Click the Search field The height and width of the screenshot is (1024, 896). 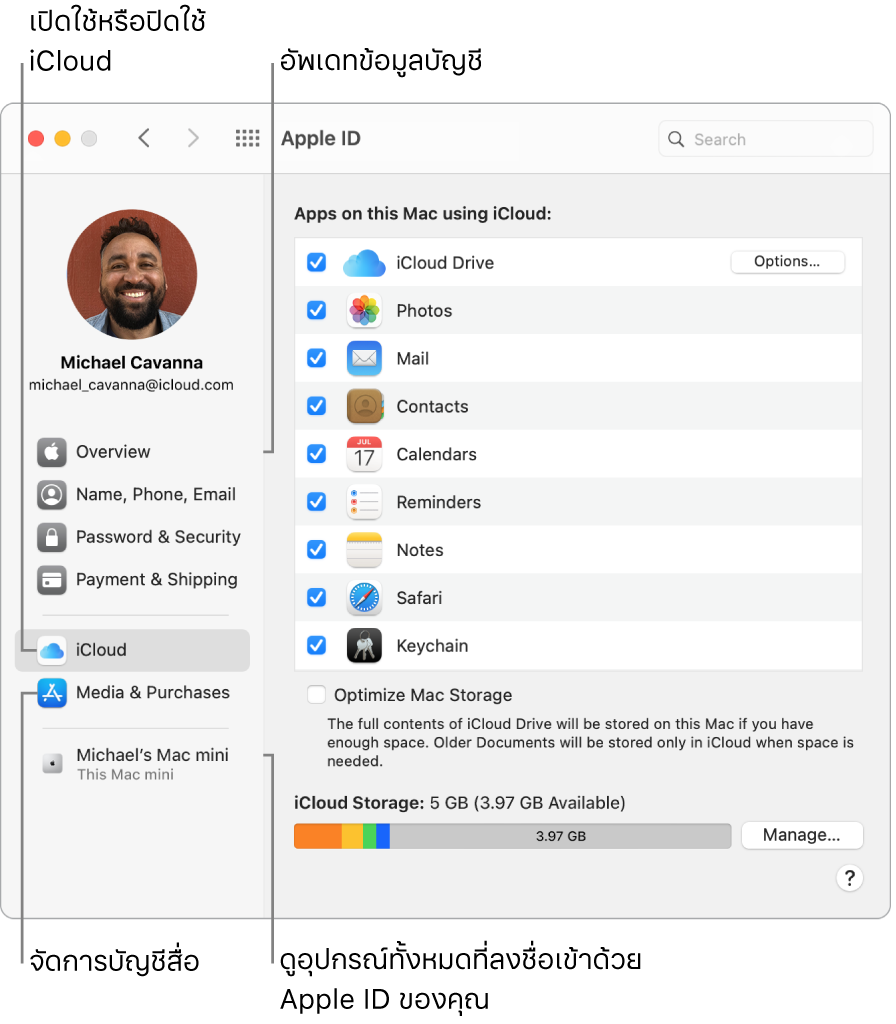(765, 139)
